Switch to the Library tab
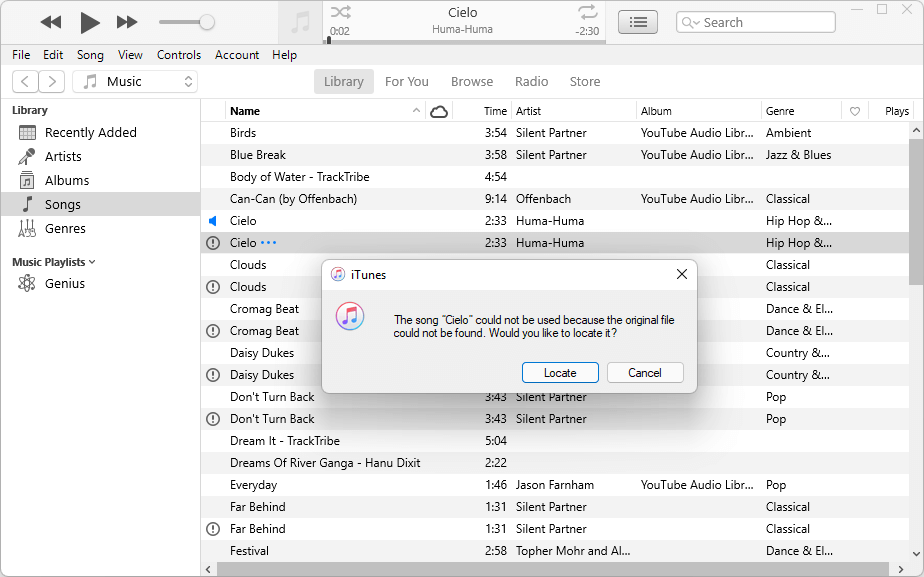Screen dimensions: 924x577 pos(344,81)
